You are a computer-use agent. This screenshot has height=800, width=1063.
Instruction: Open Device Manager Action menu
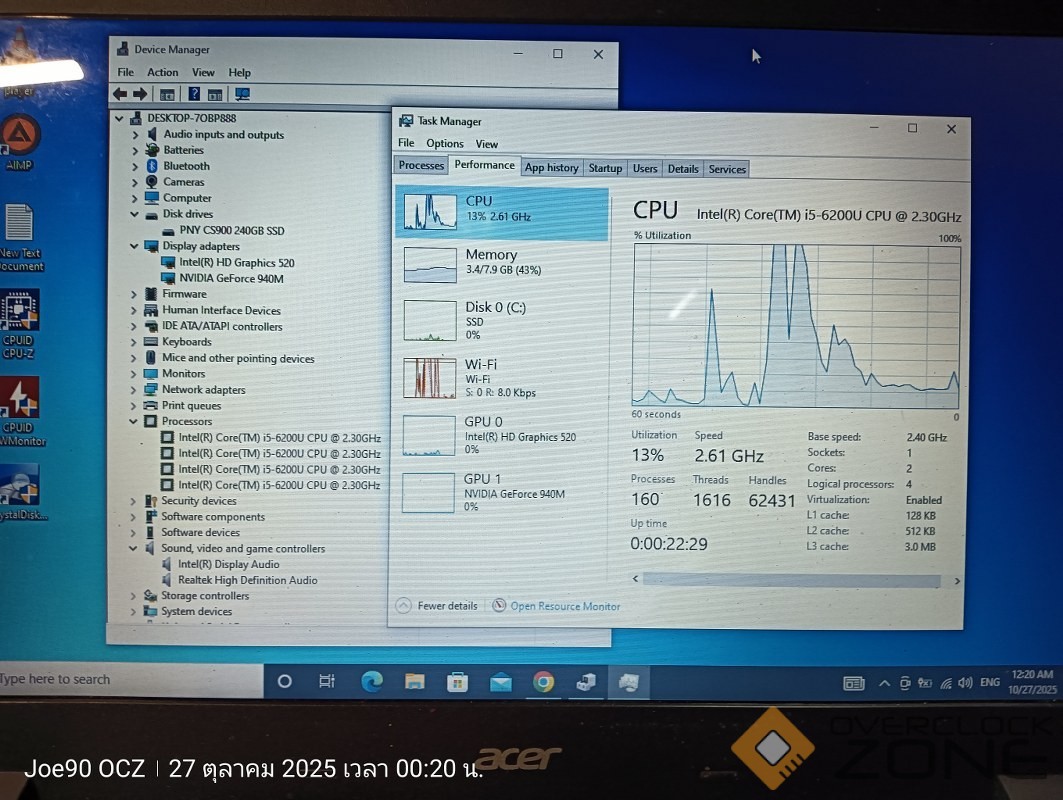163,72
